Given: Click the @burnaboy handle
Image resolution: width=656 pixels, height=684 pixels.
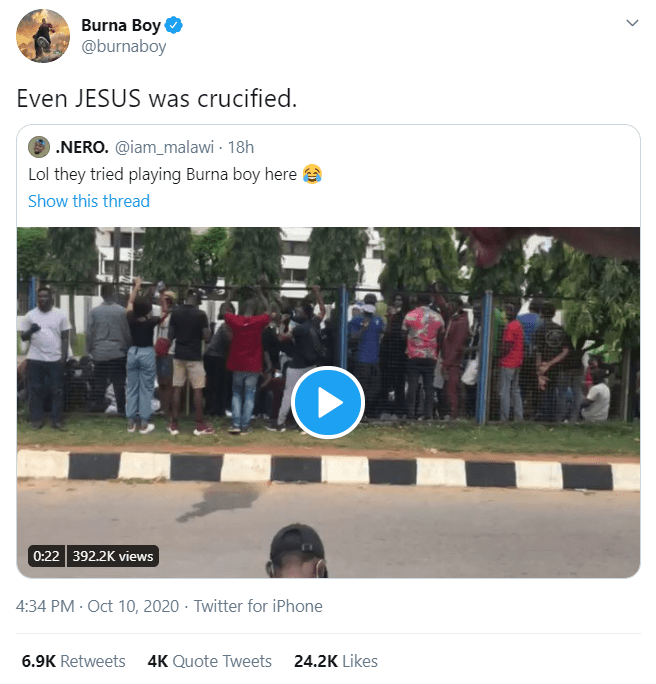Looking at the screenshot, I should [x=123, y=47].
